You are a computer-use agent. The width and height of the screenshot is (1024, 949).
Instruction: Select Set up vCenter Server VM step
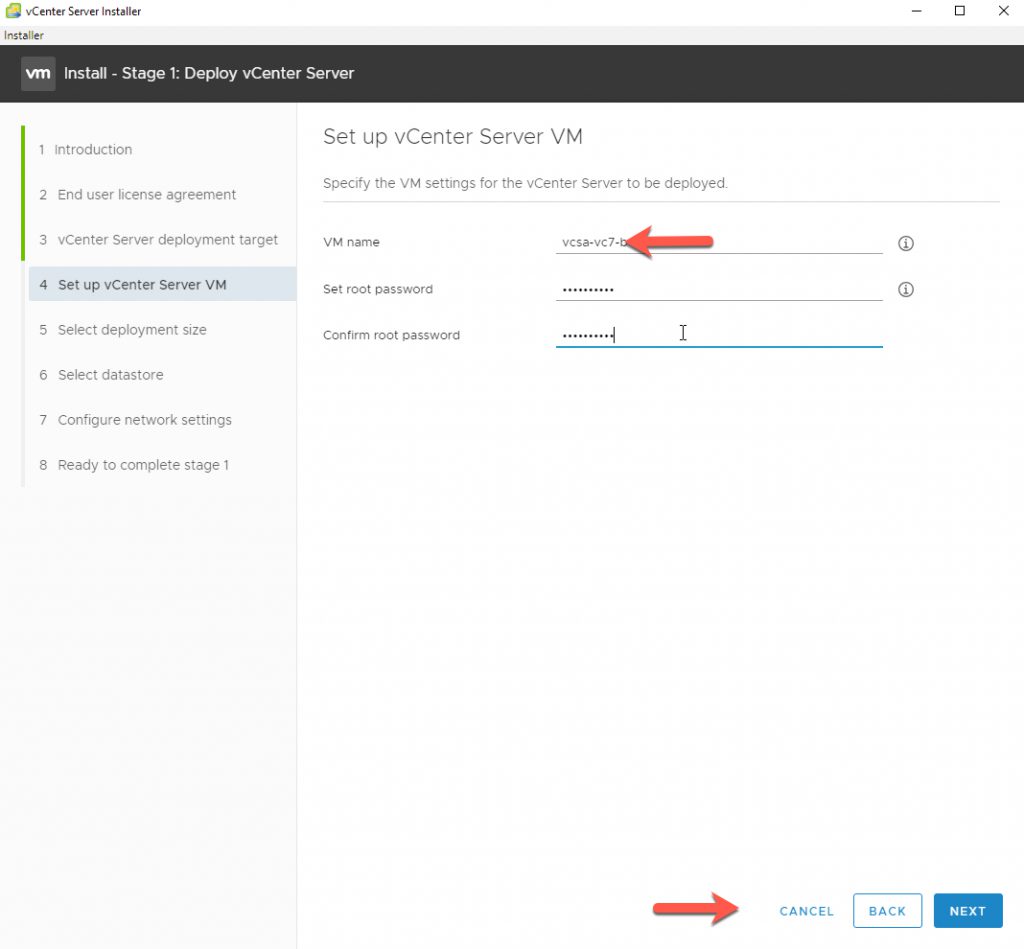(162, 284)
